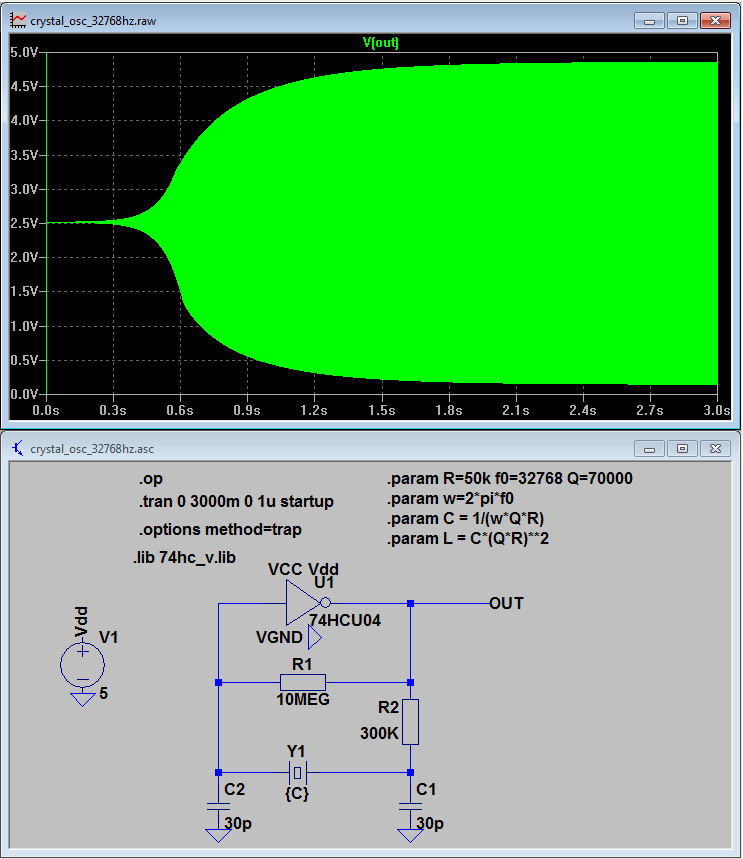This screenshot has width=743, height=859.
Task: Select the 74HCU04 inverter U1 symbol
Action: [x=306, y=603]
